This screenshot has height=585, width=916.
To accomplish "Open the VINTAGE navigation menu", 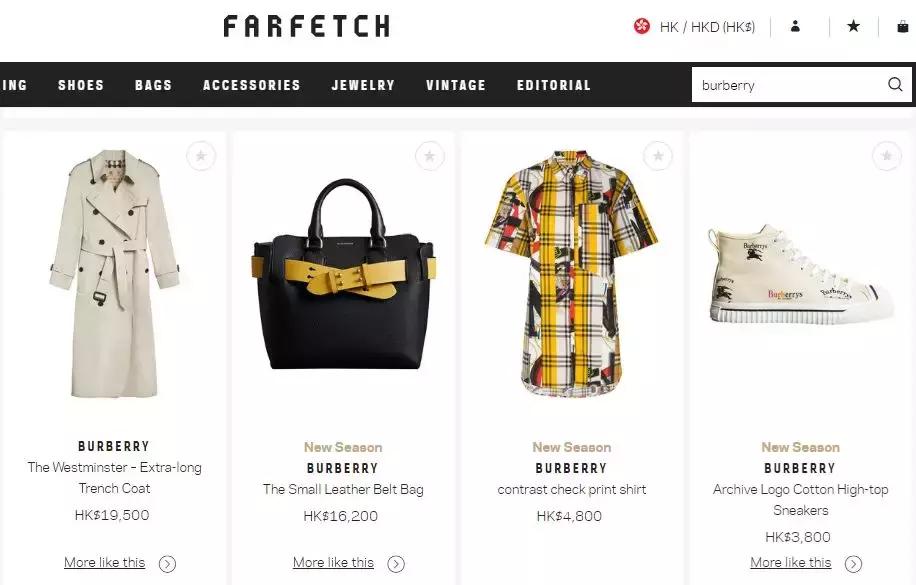I will point(456,85).
